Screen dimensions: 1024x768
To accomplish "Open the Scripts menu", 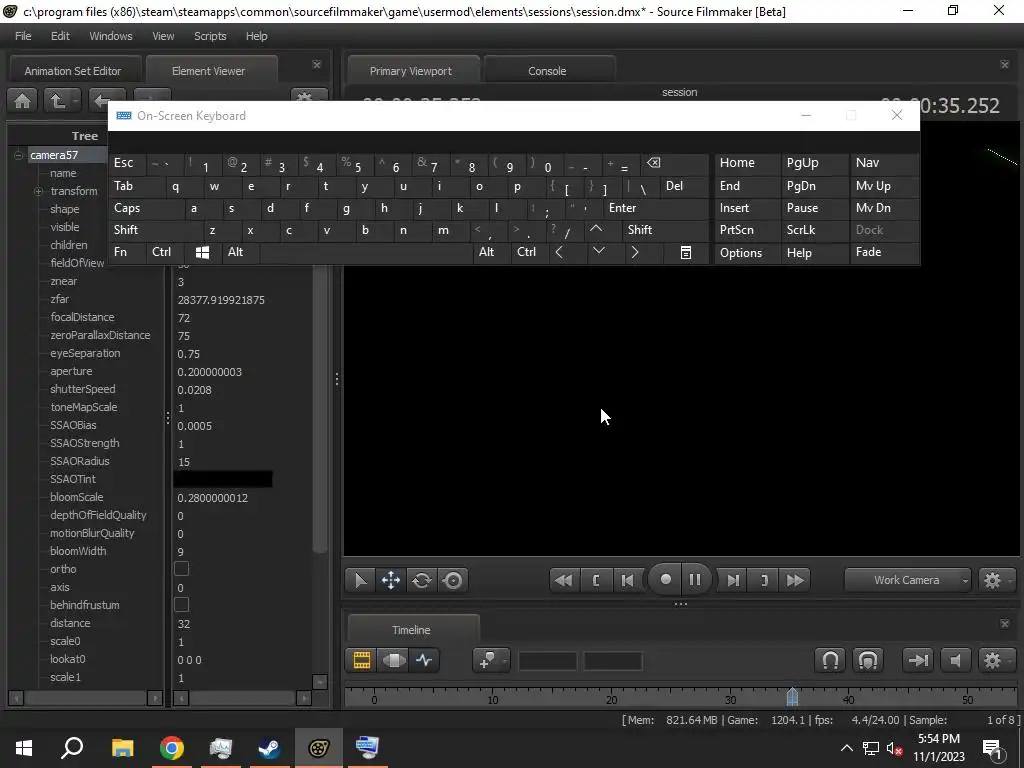I will click(x=210, y=36).
